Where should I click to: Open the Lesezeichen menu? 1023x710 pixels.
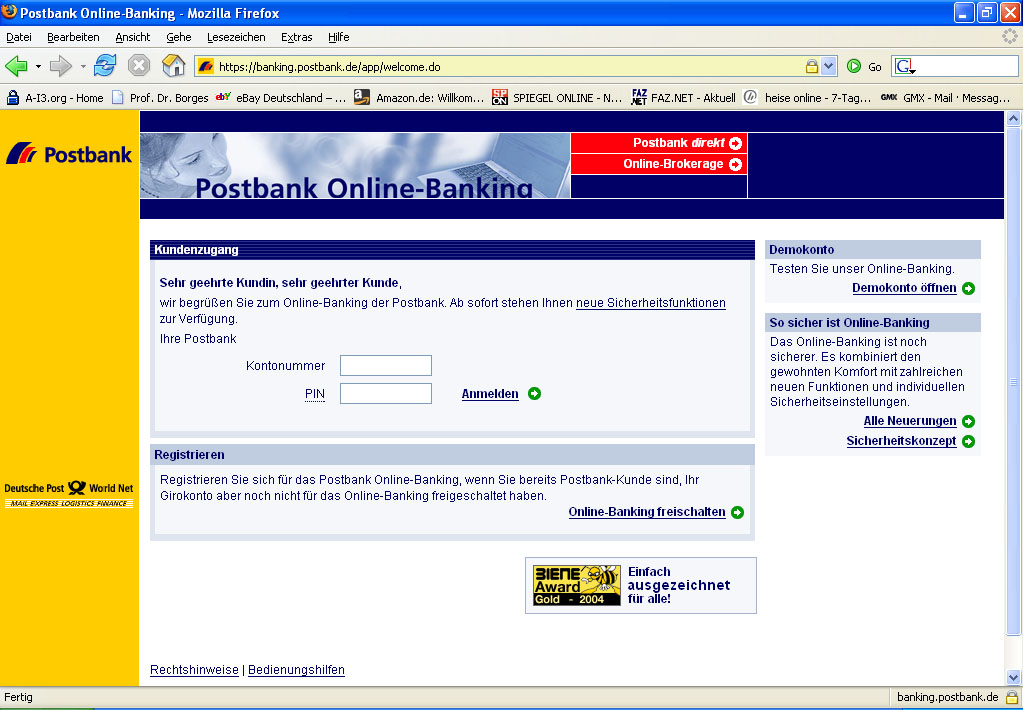click(236, 37)
